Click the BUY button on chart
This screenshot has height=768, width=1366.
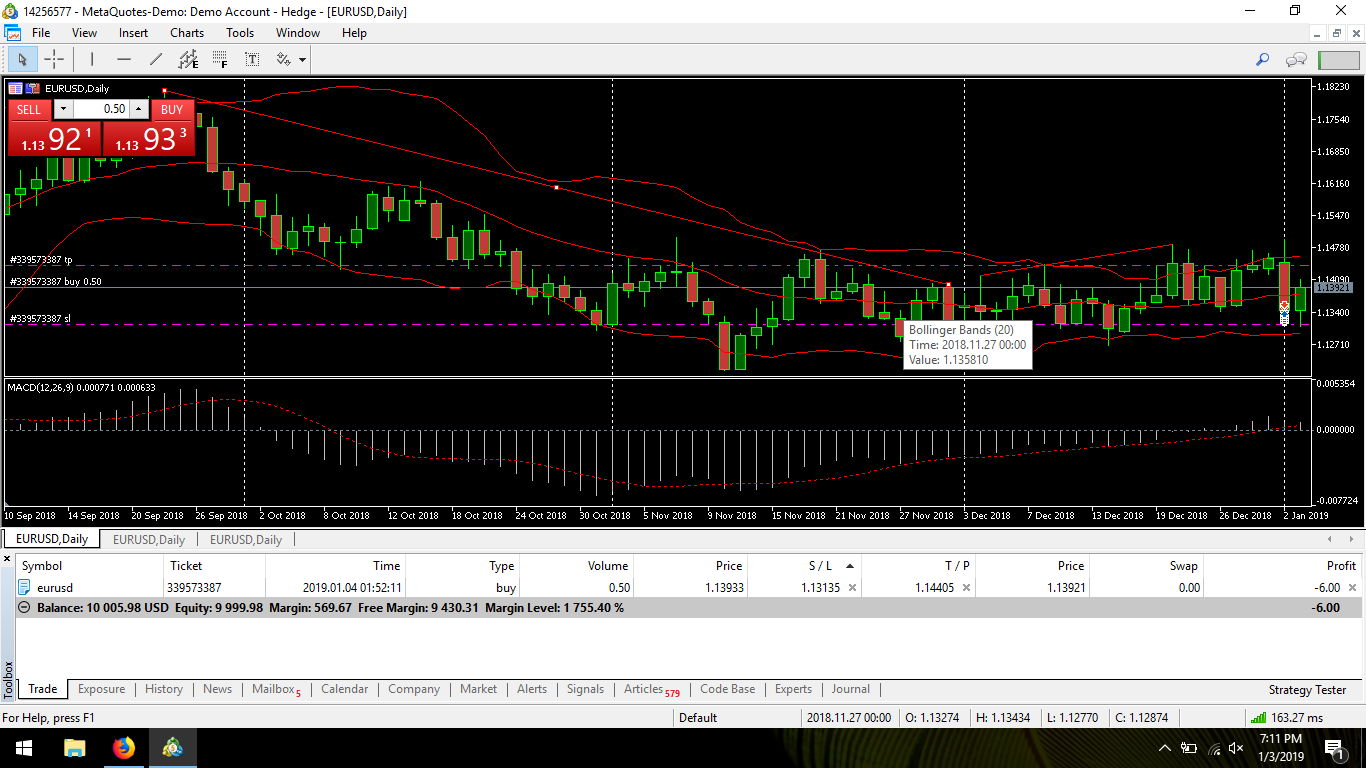[x=172, y=109]
